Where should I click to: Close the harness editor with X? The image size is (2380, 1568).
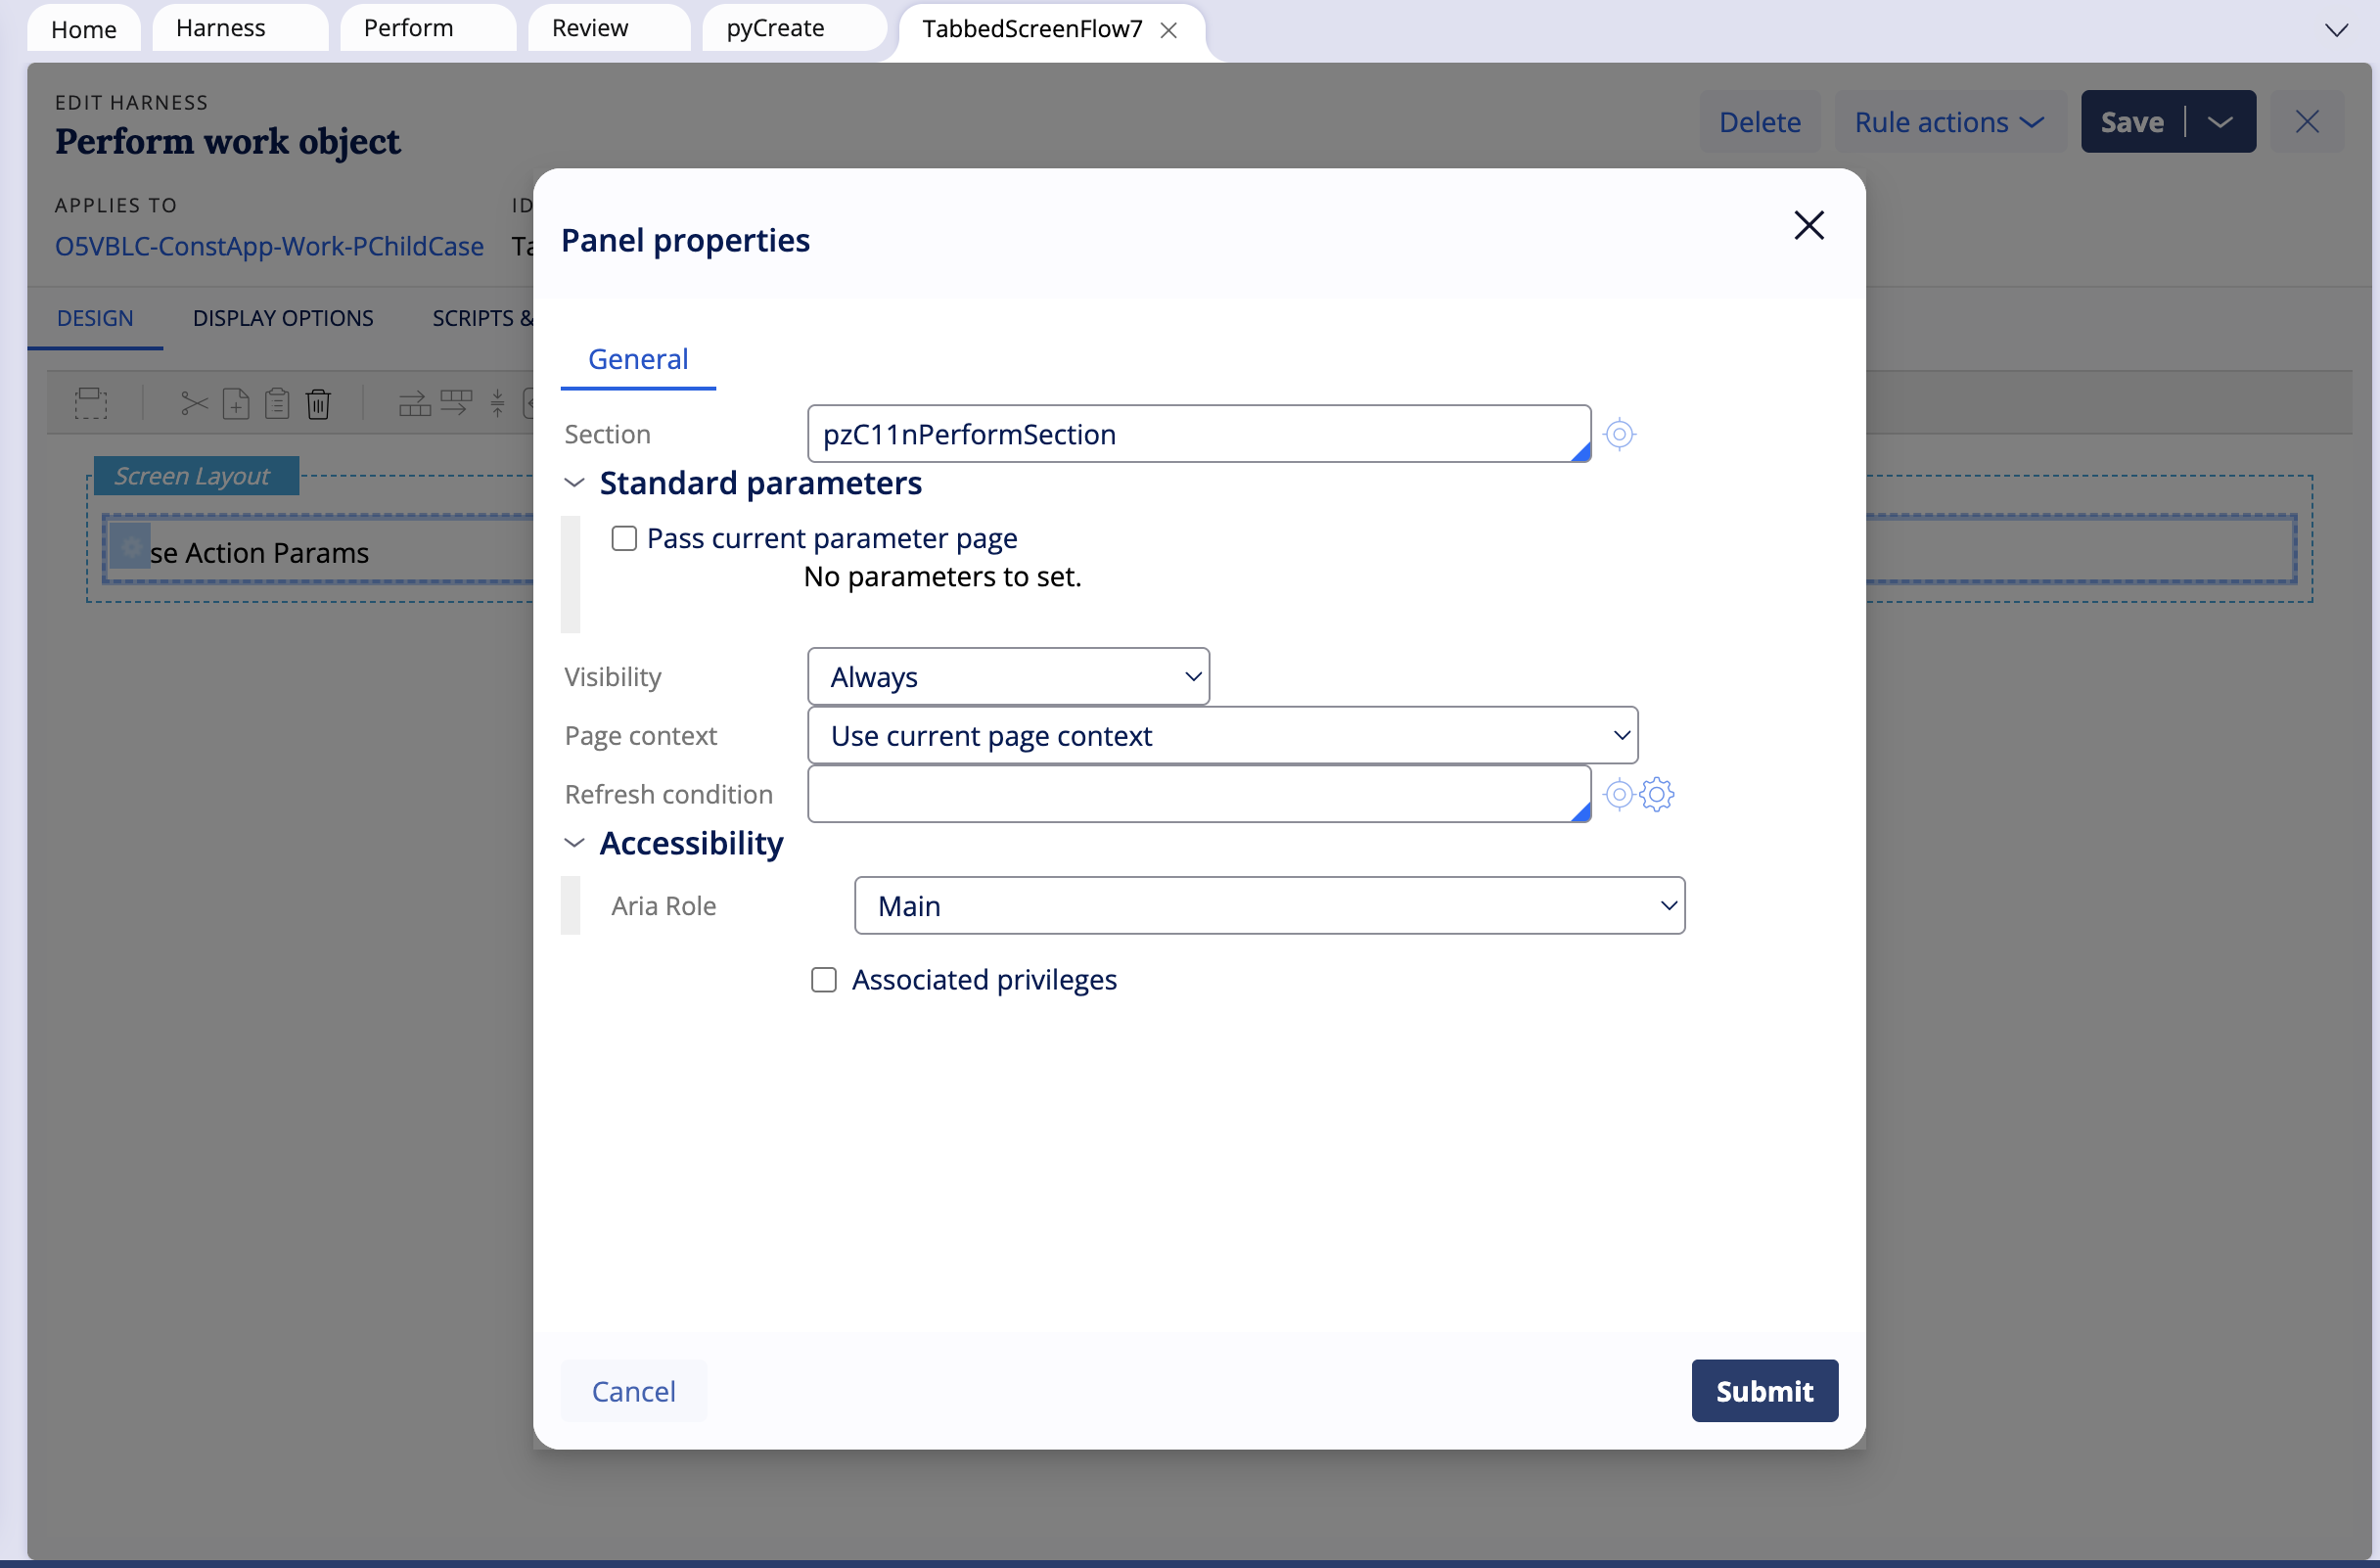tap(2307, 122)
